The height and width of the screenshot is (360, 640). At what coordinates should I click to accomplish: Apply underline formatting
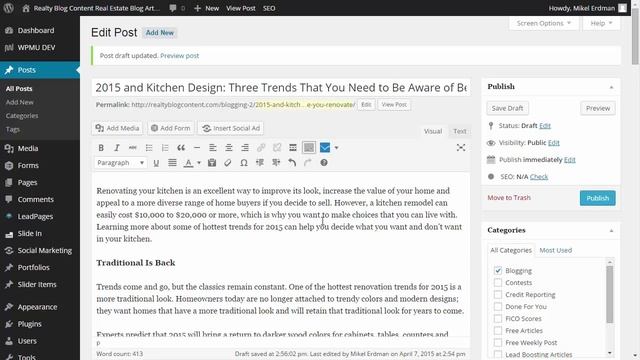[156, 163]
